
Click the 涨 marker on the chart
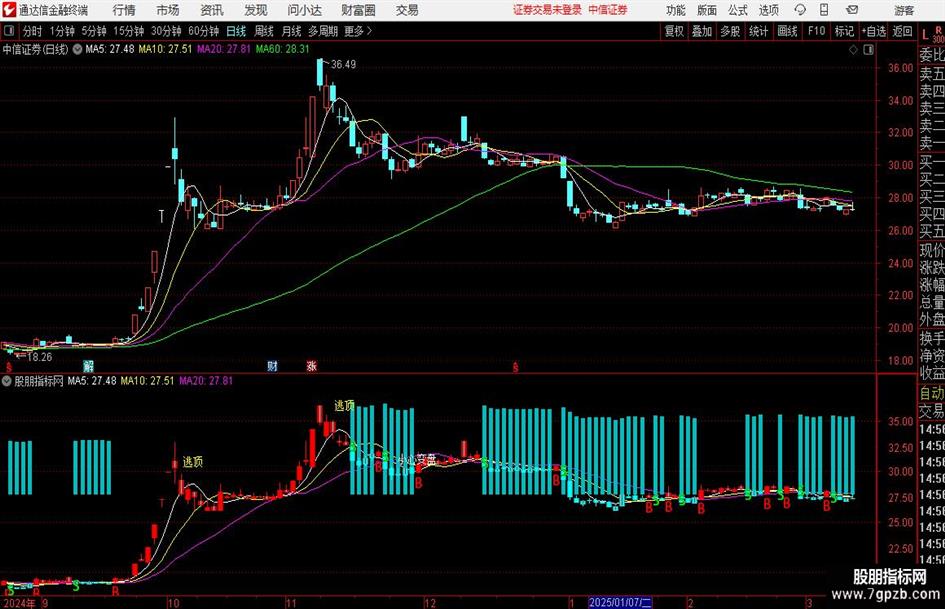pyautogui.click(x=312, y=365)
